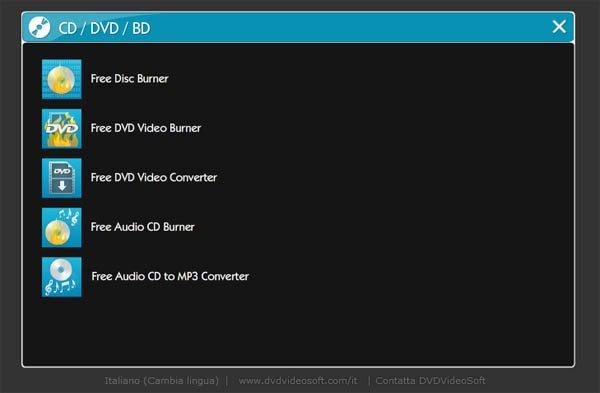The width and height of the screenshot is (600, 393).
Task: Click the 'Free Disc Burner' label
Action: 129,78
